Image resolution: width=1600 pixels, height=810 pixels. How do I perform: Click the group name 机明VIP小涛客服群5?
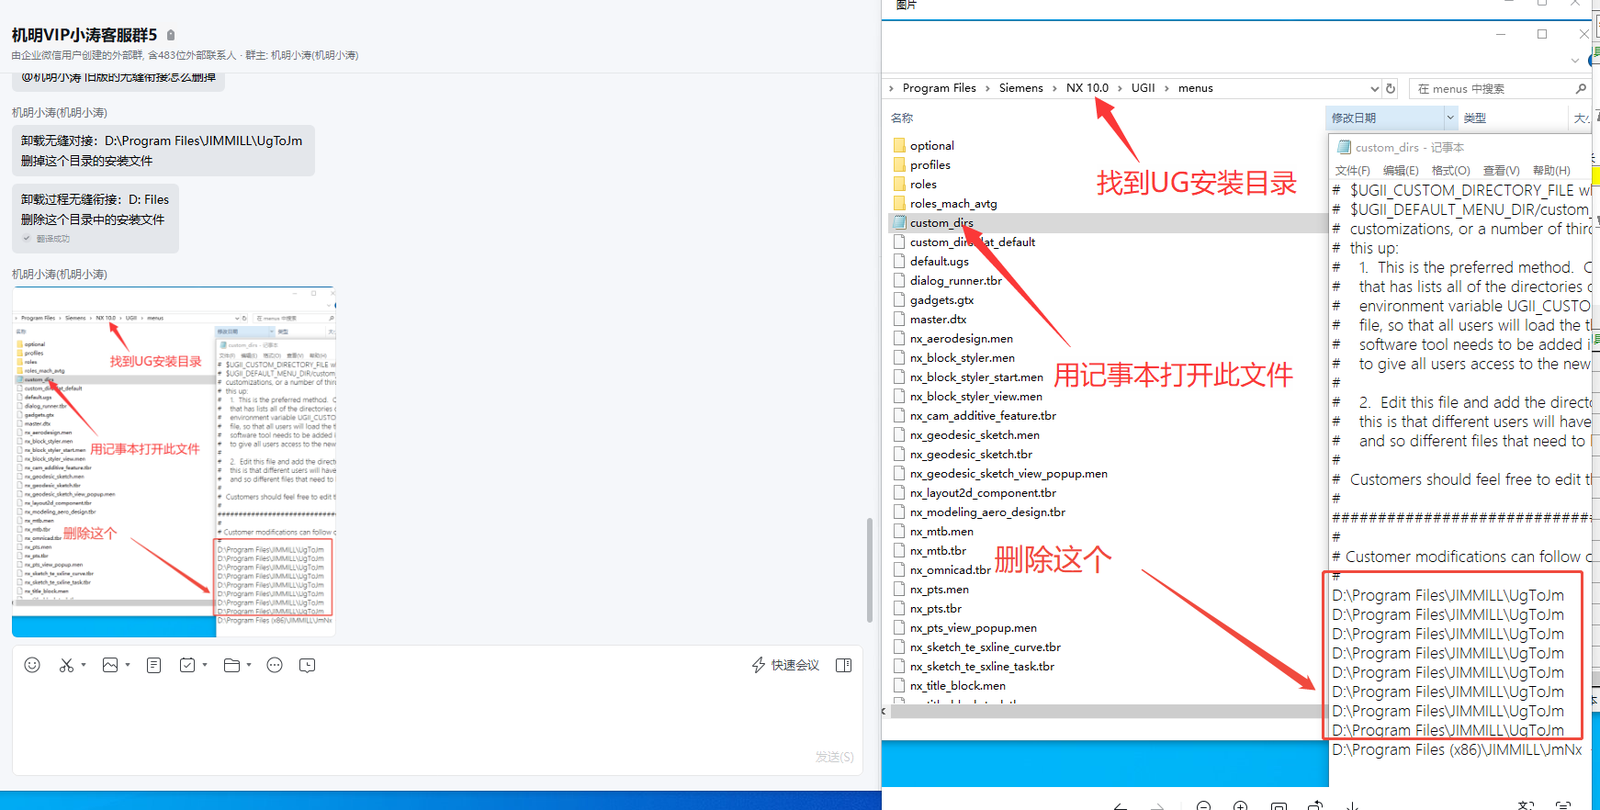[x=84, y=35]
